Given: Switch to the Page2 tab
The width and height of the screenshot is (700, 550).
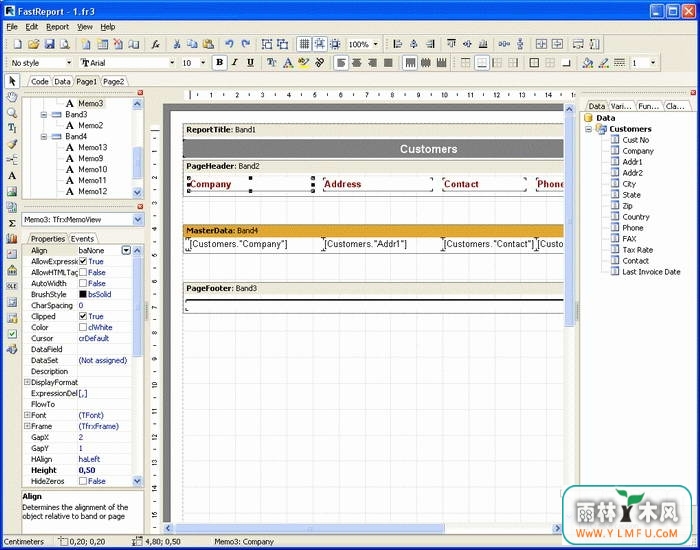Looking at the screenshot, I should point(113,81).
